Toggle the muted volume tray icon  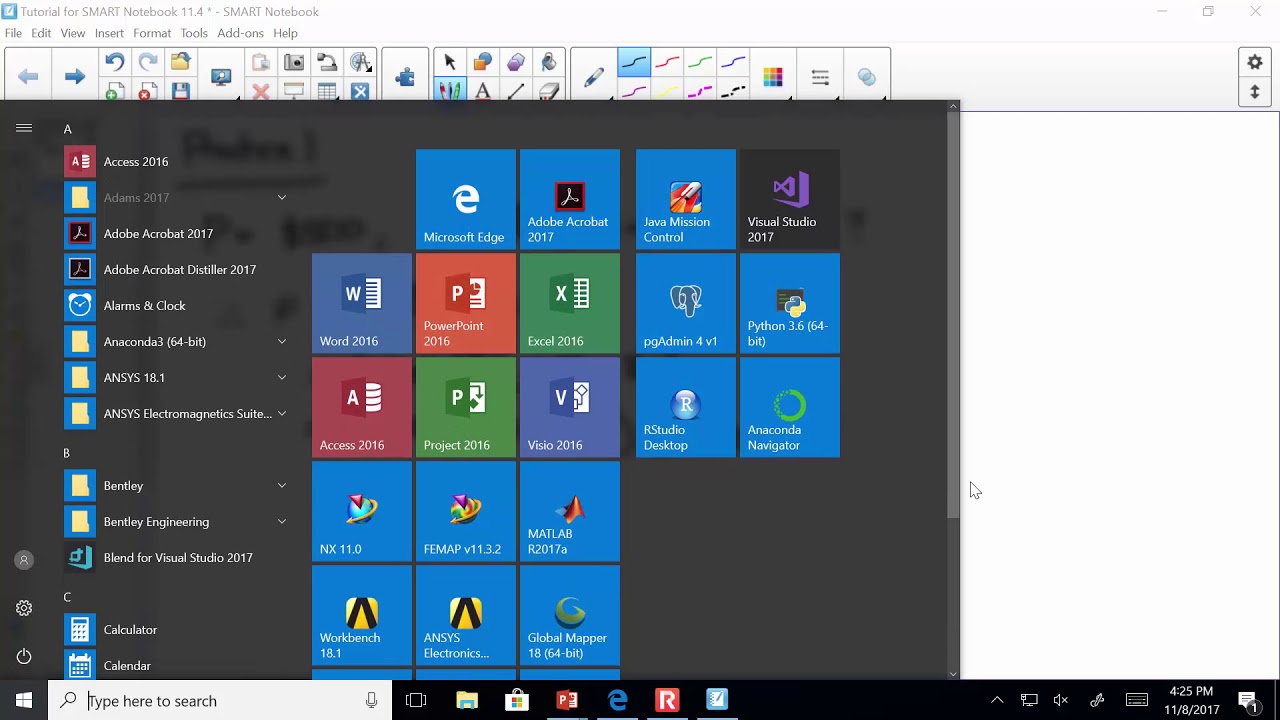[x=1061, y=700]
